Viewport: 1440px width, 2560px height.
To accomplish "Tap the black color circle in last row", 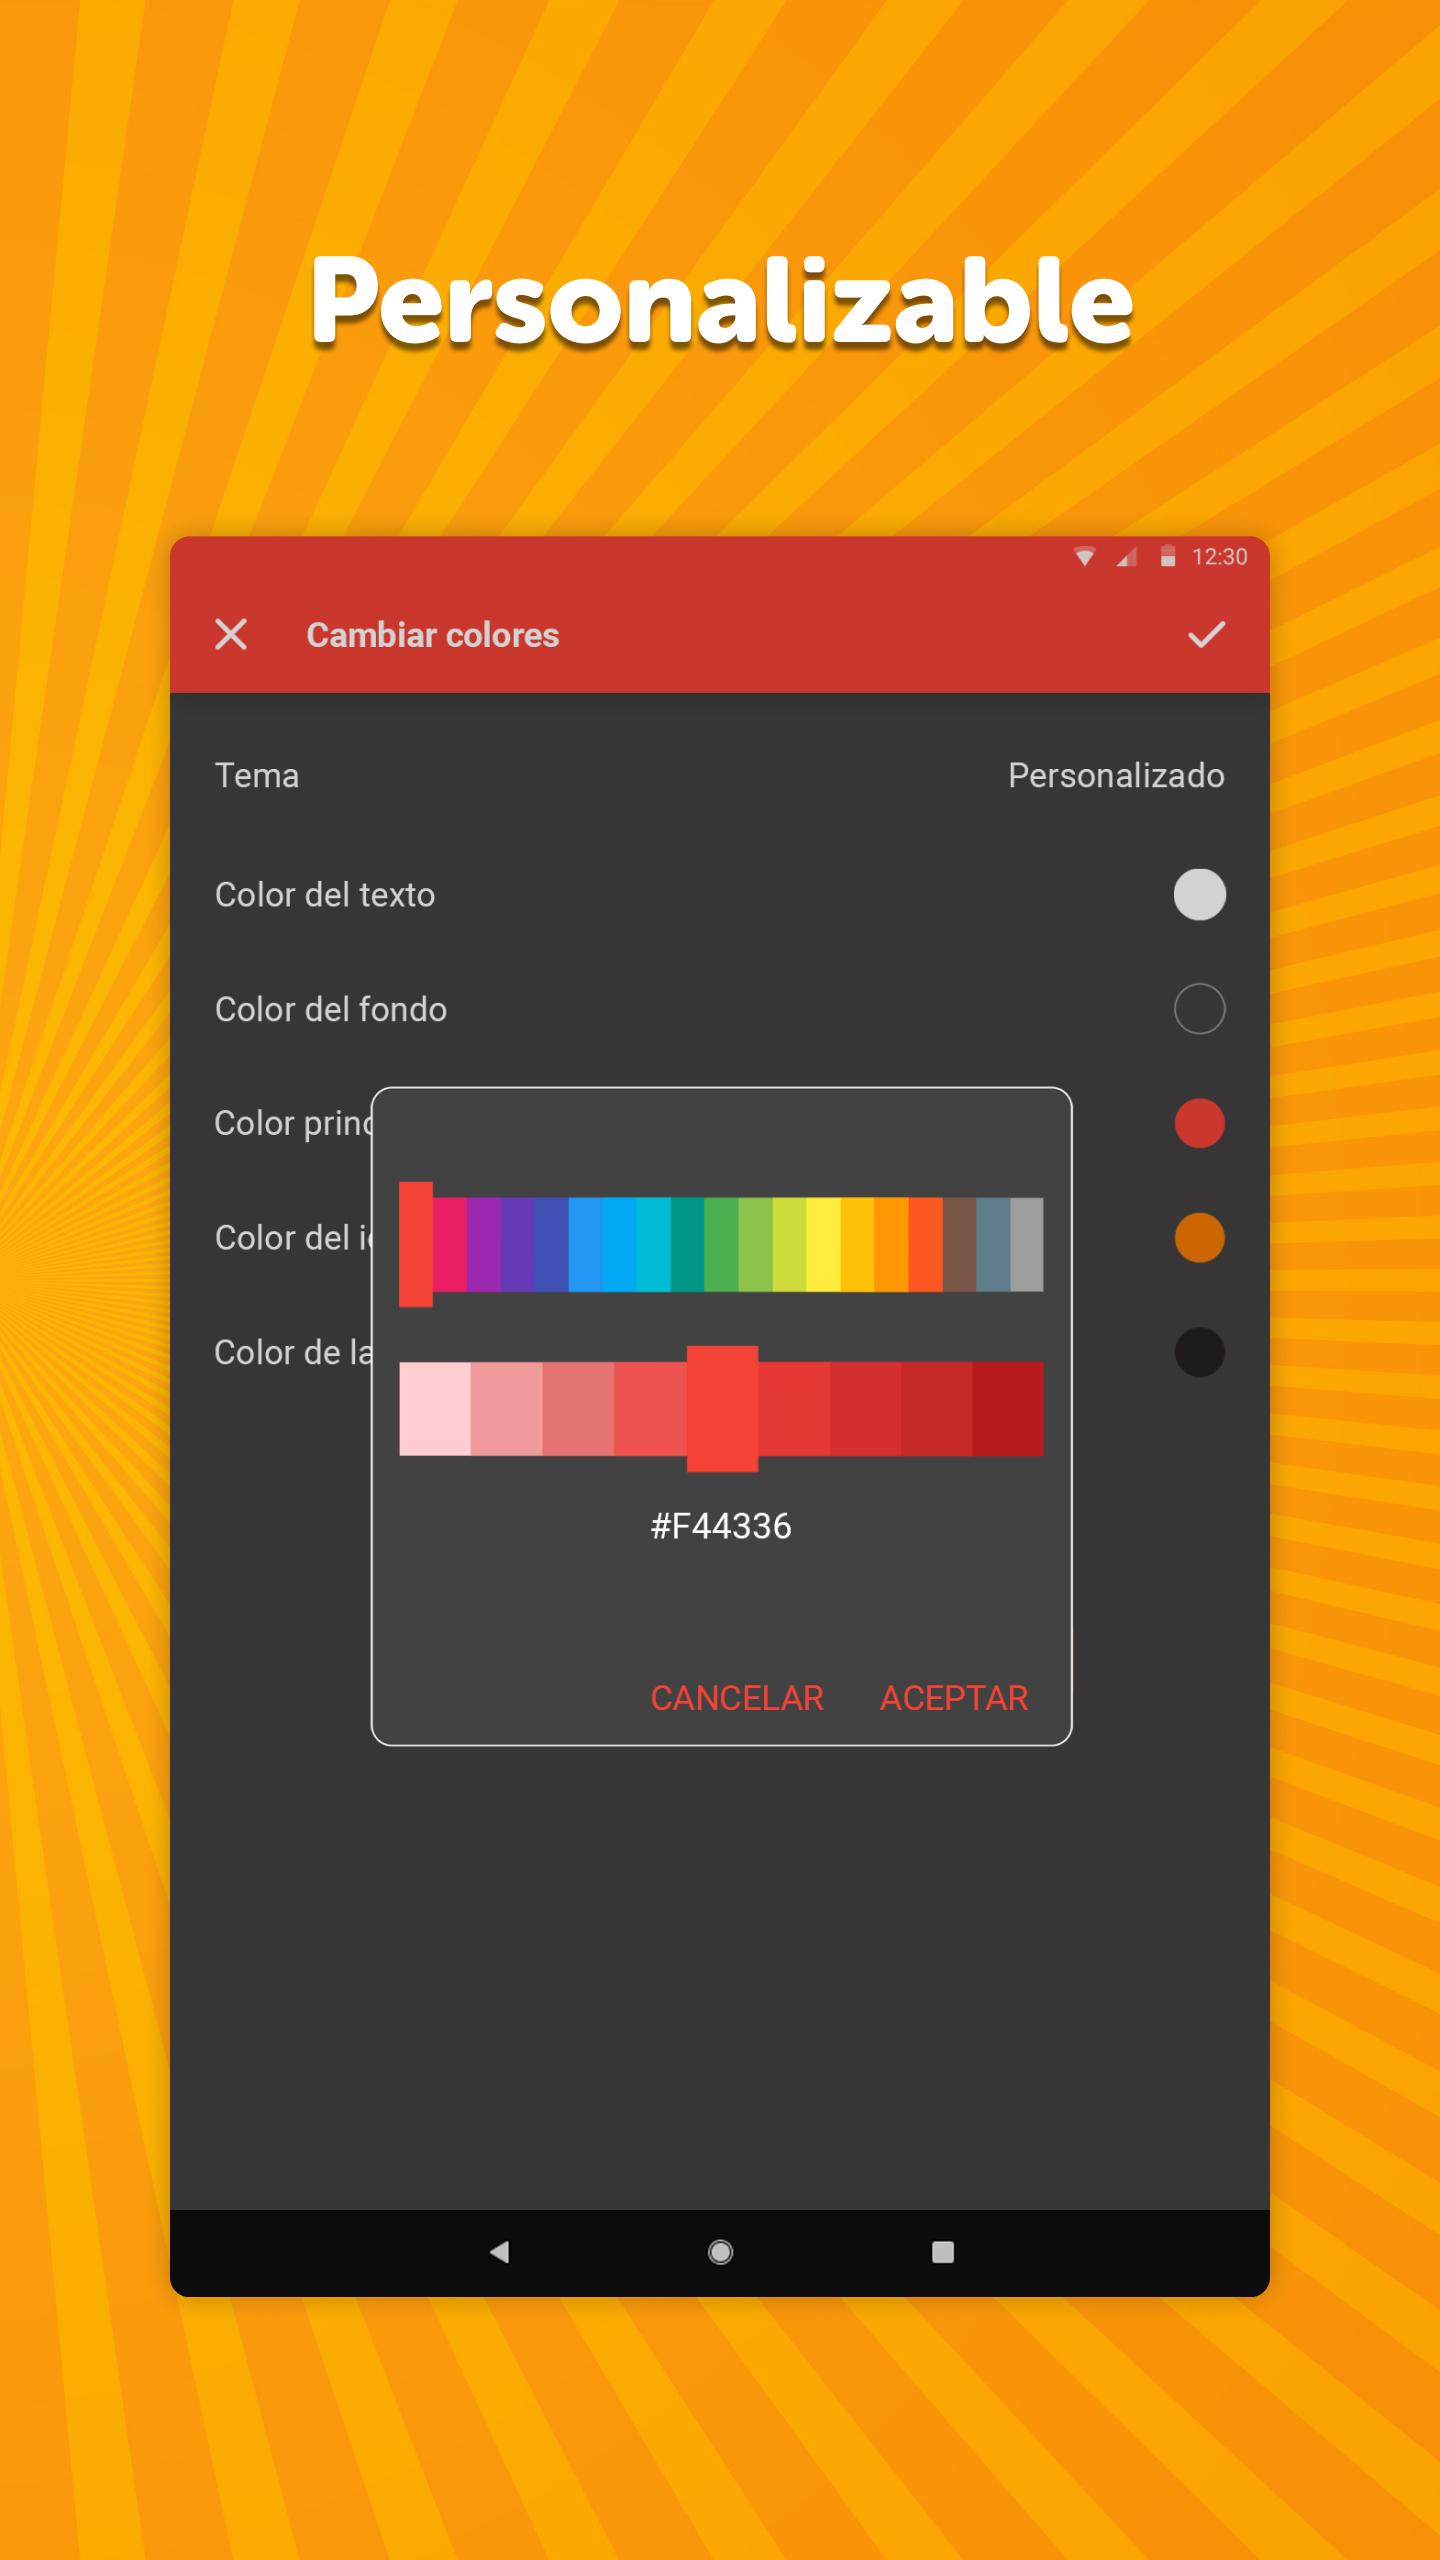I will [x=1199, y=1352].
